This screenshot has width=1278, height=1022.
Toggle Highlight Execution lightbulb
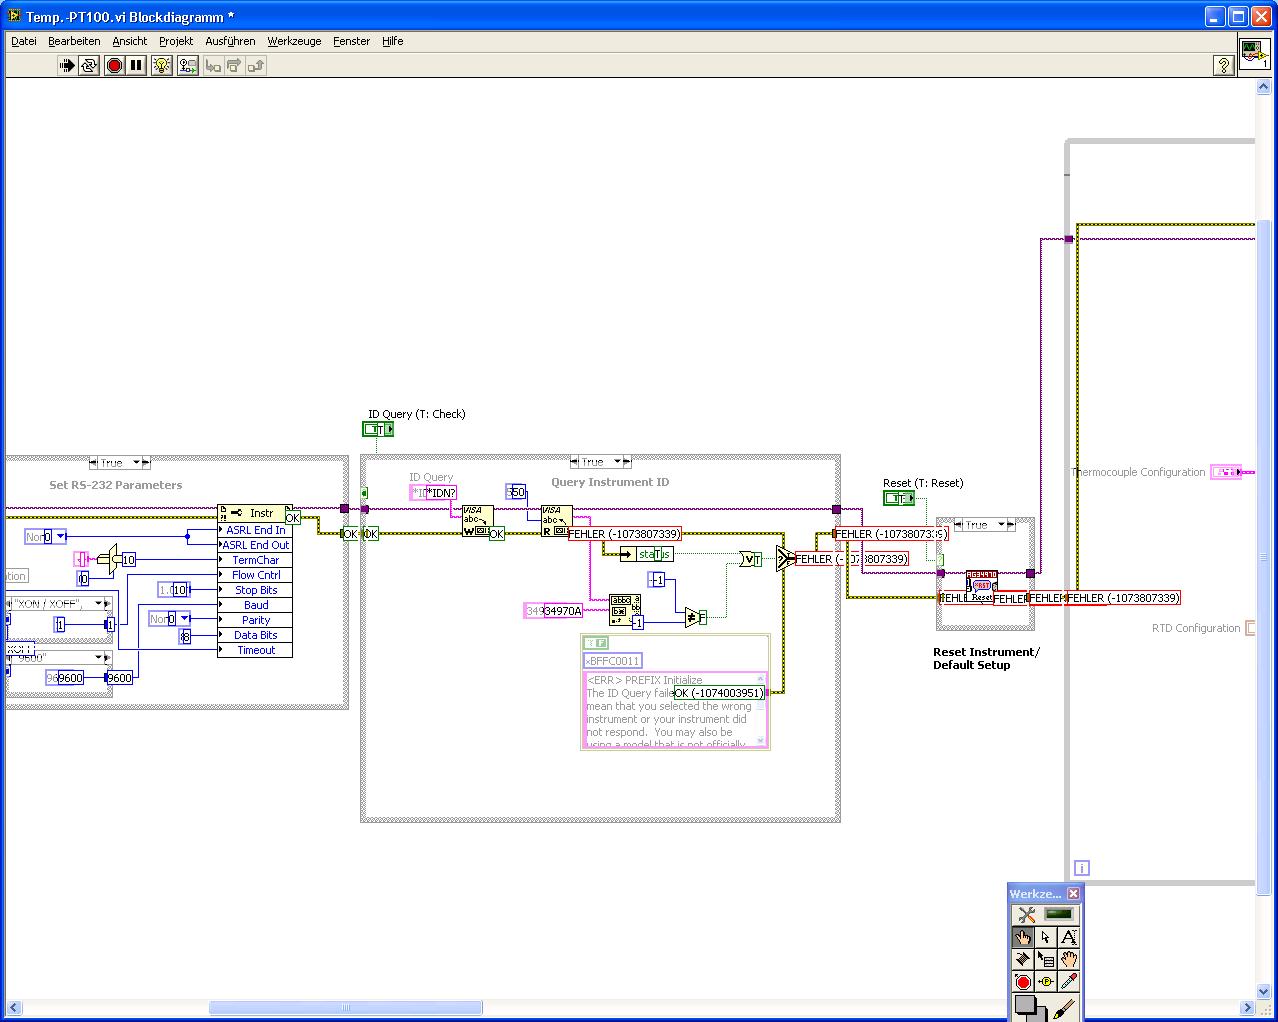coord(162,66)
